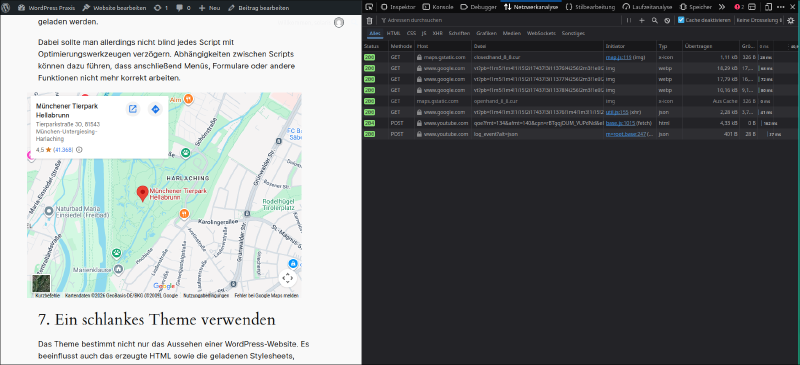Image resolution: width=800 pixels, height=365 pixels.
Task: Sort by the Status column header
Action: pos(375,46)
